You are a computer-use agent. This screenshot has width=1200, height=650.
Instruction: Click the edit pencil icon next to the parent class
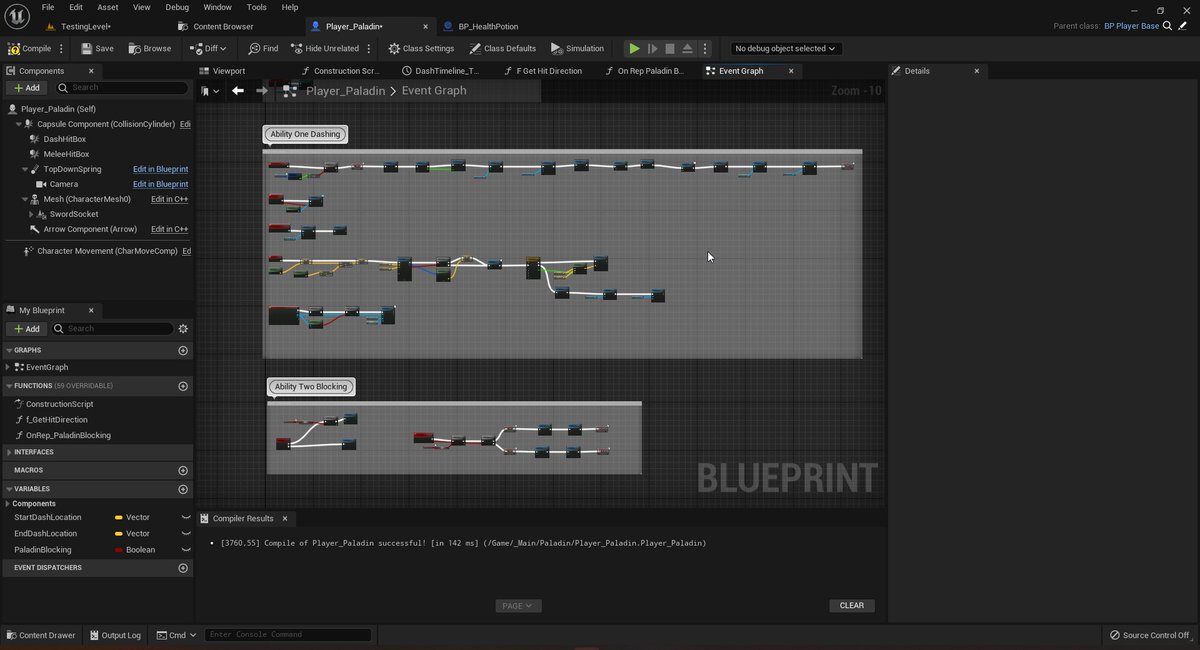pos(1183,26)
